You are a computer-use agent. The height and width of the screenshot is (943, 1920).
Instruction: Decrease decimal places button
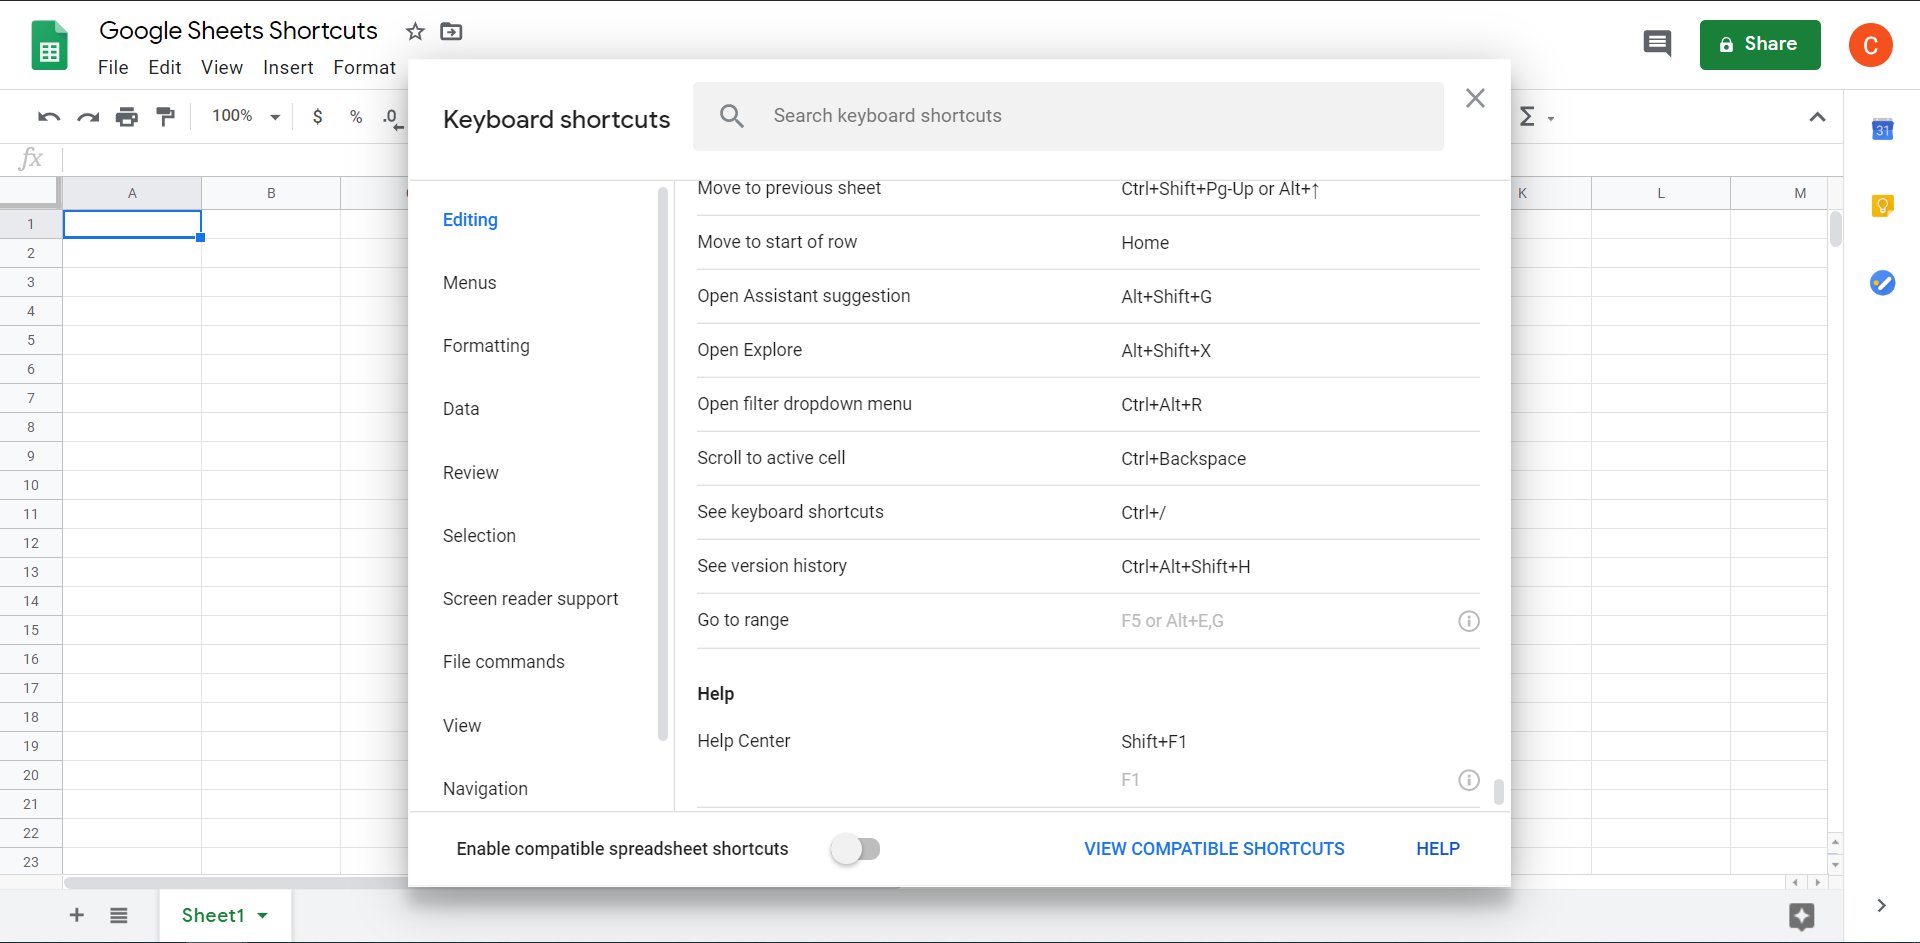click(393, 118)
